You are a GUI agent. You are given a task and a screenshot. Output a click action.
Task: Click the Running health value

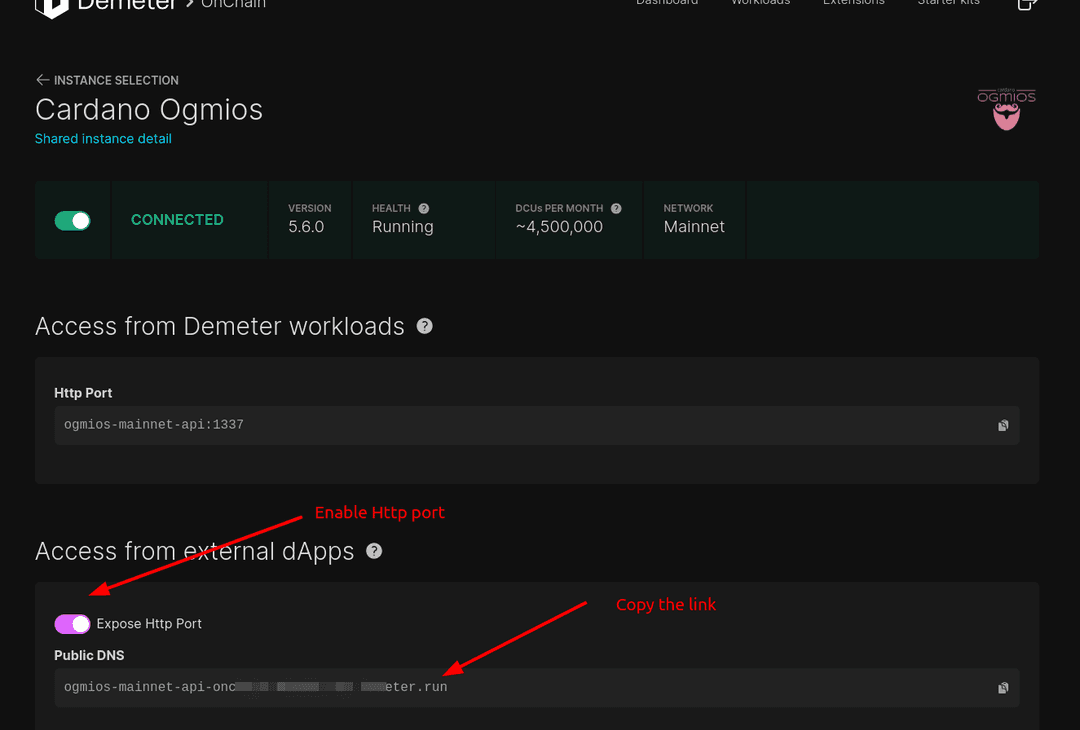pyautogui.click(x=402, y=227)
